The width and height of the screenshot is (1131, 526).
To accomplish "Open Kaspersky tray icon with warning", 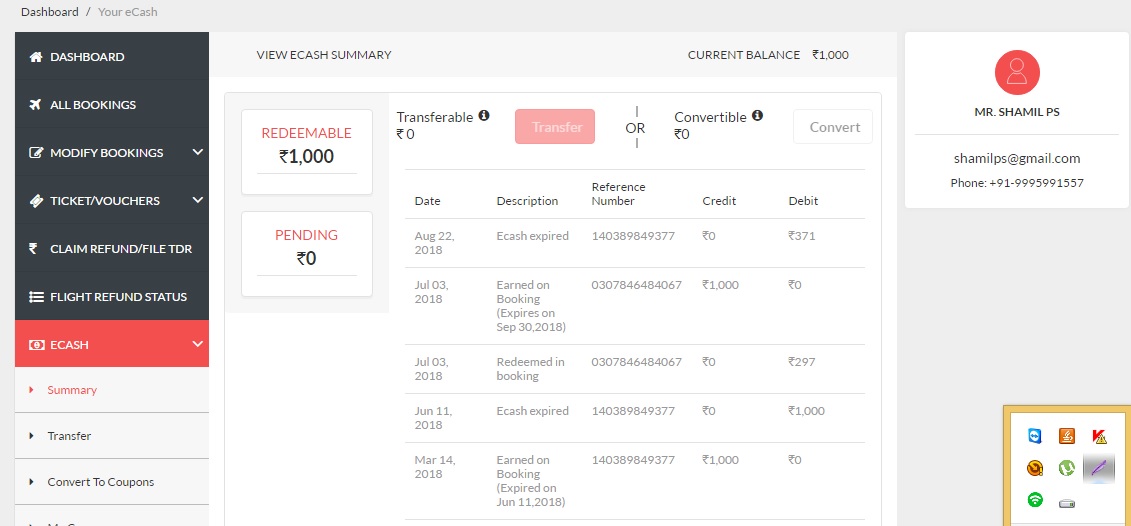I will [x=1099, y=436].
